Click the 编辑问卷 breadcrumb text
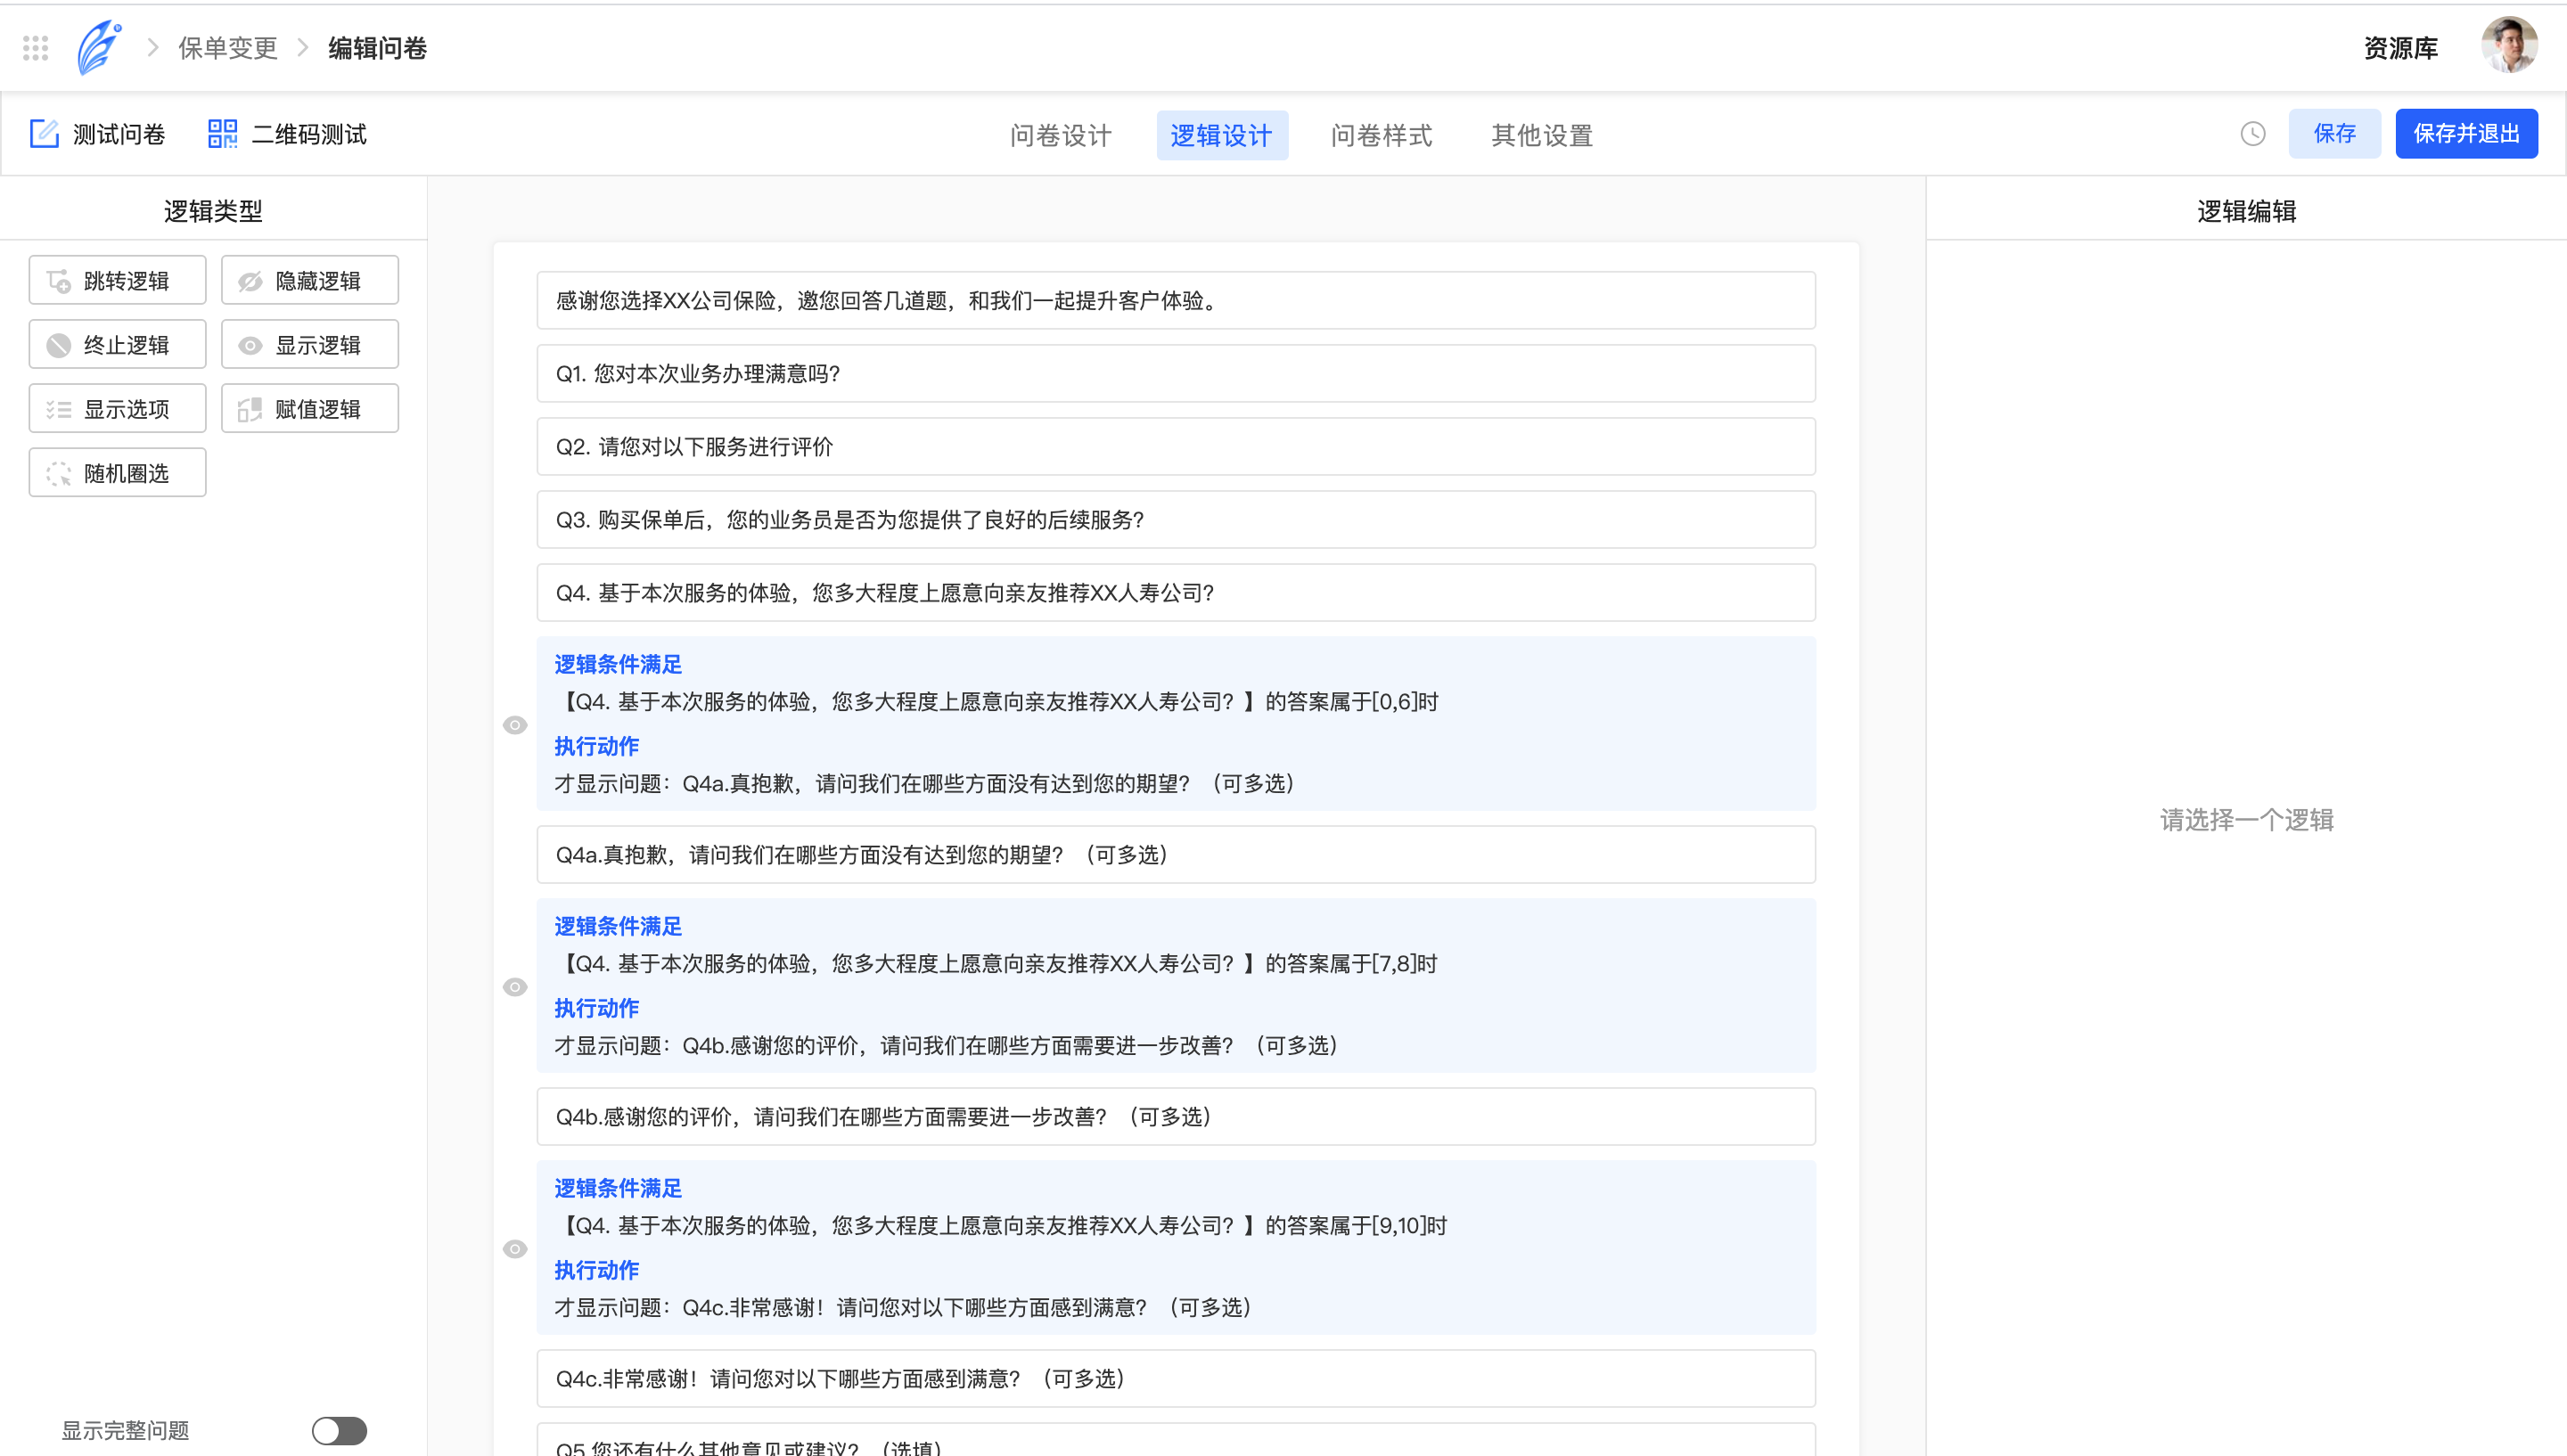 point(377,48)
